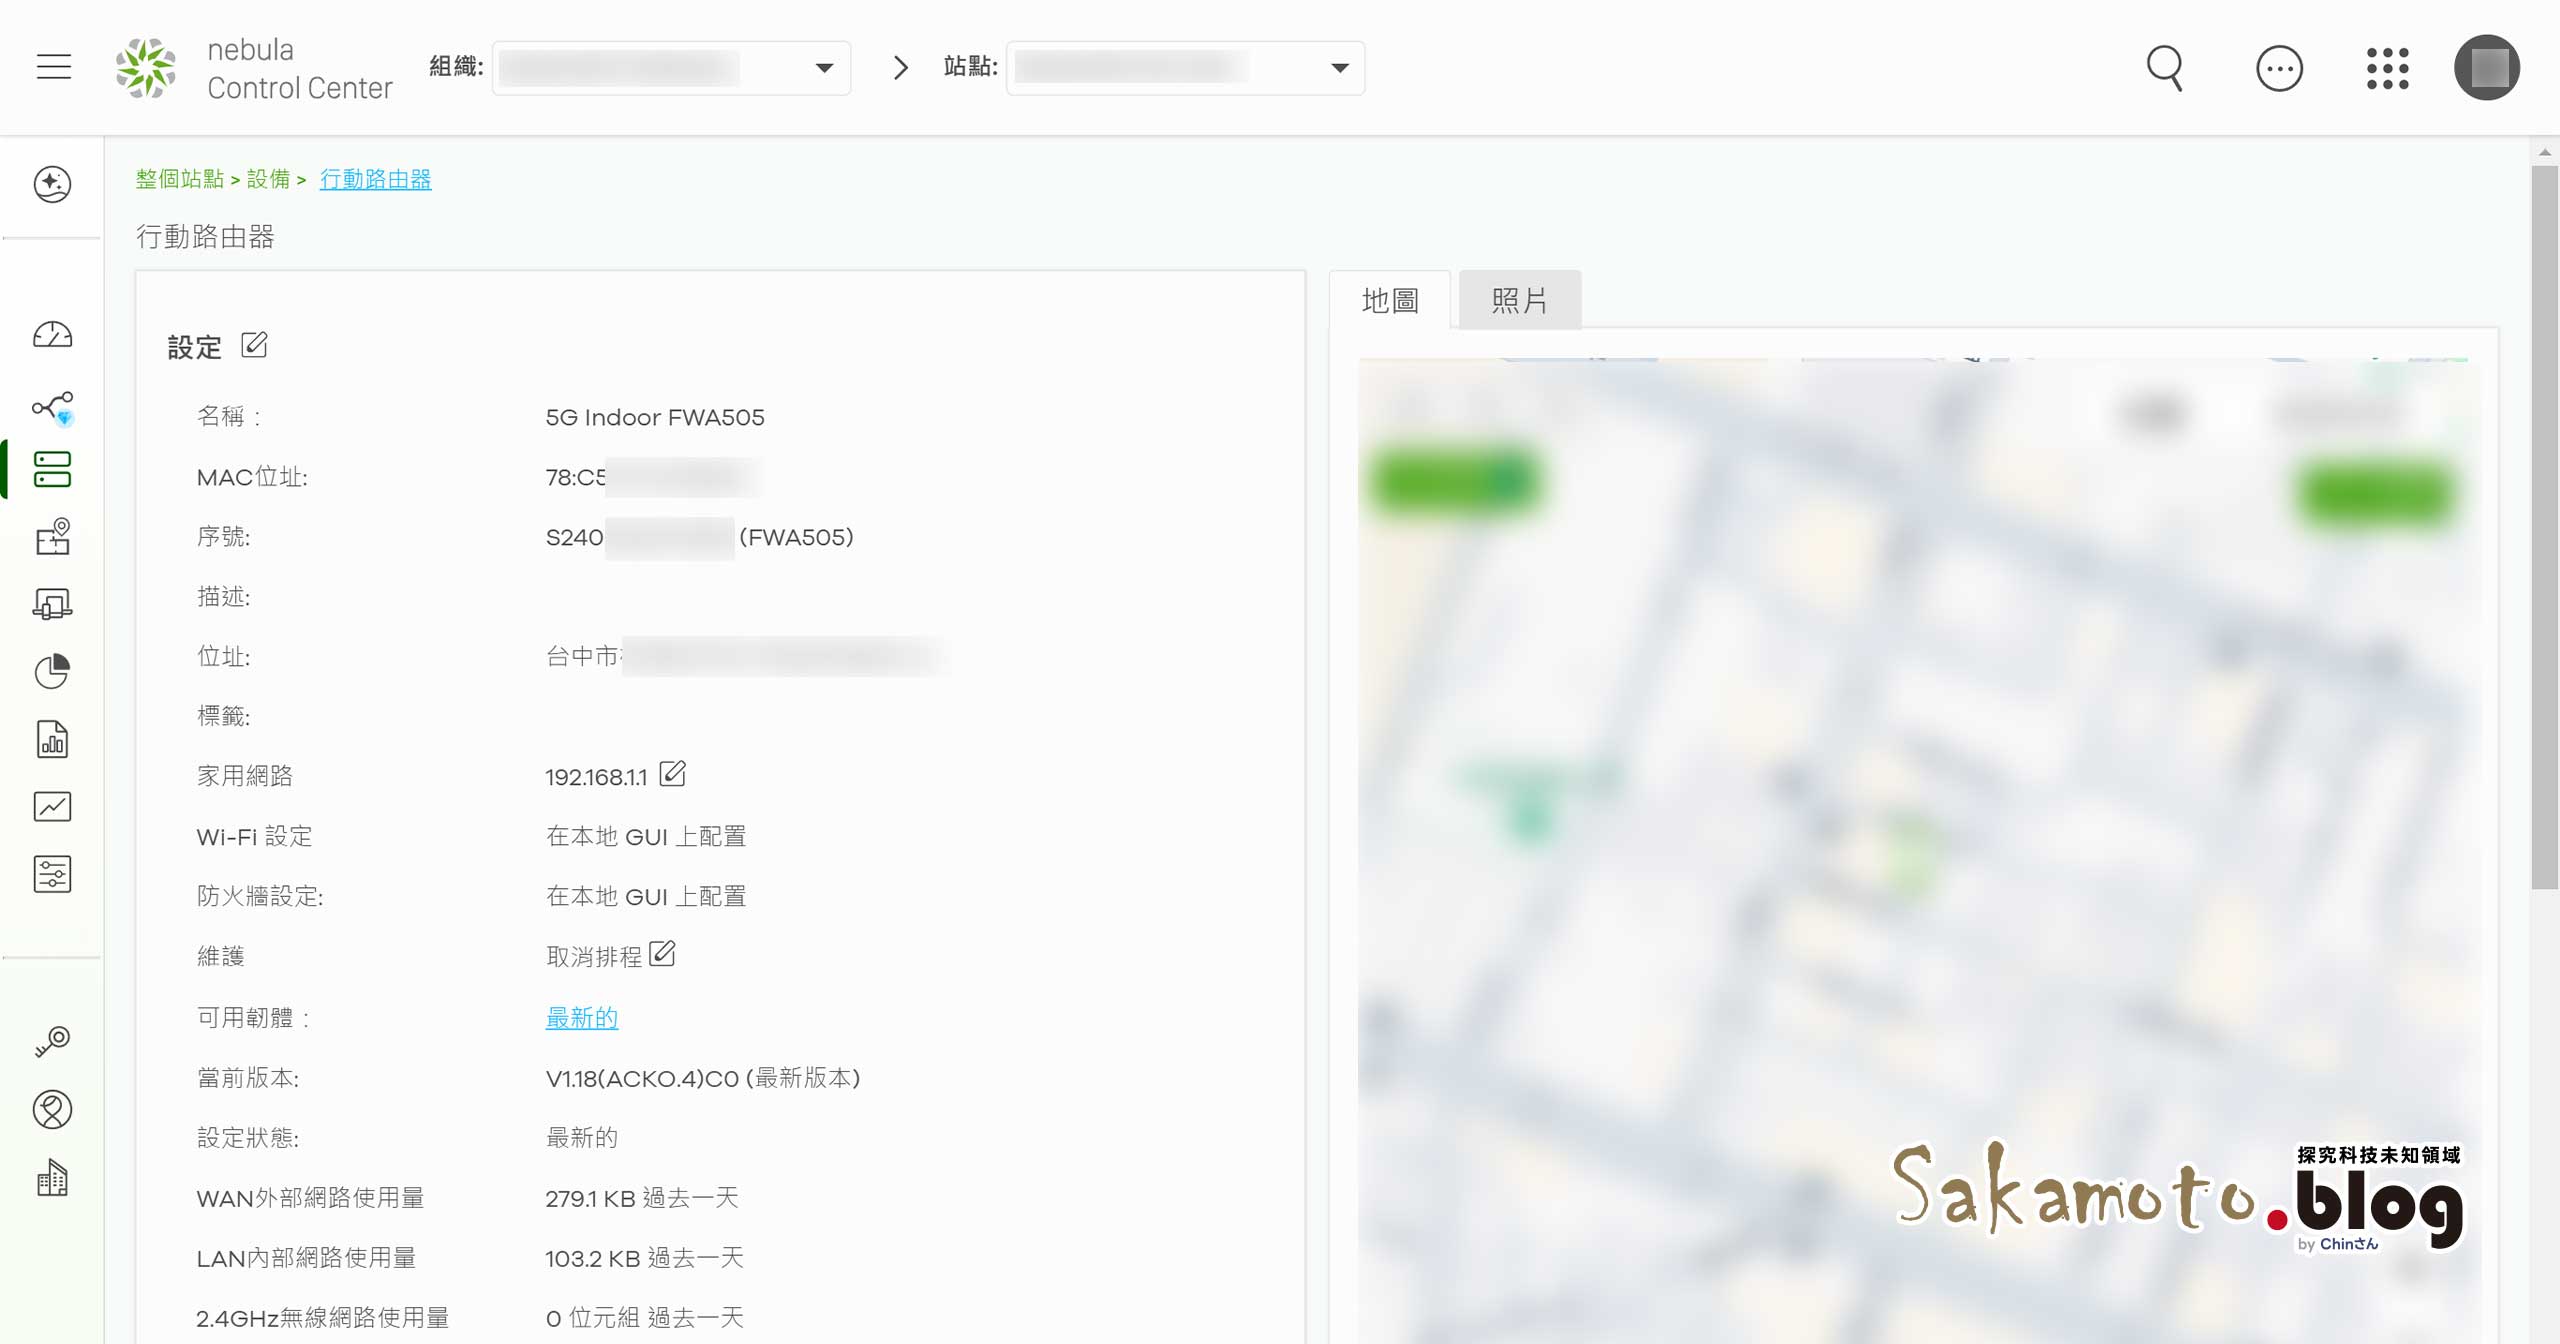Open the hamburger navigation menu
This screenshot has height=1344, width=2560.
[x=54, y=67]
